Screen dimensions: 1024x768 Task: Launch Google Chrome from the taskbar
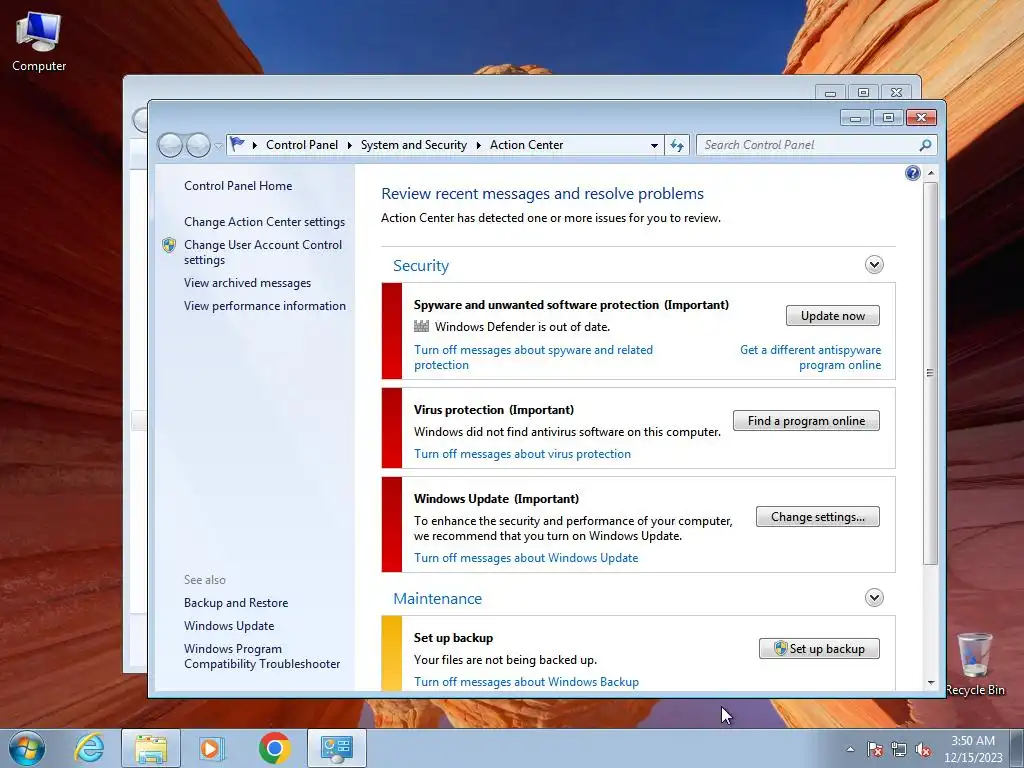coord(274,748)
